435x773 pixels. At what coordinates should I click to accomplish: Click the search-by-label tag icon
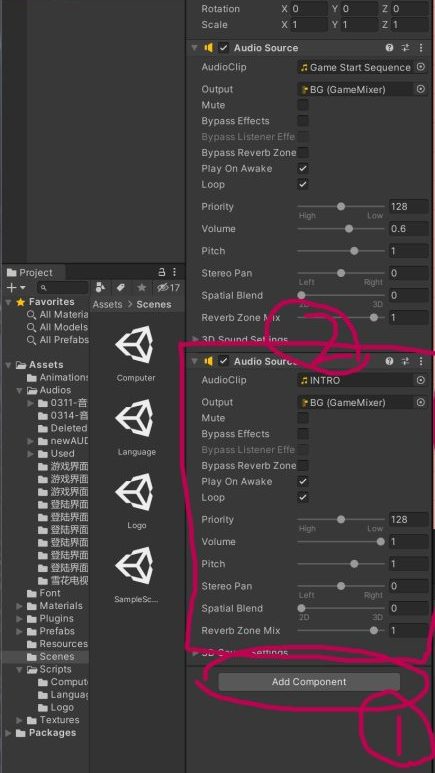pyautogui.click(x=121, y=287)
